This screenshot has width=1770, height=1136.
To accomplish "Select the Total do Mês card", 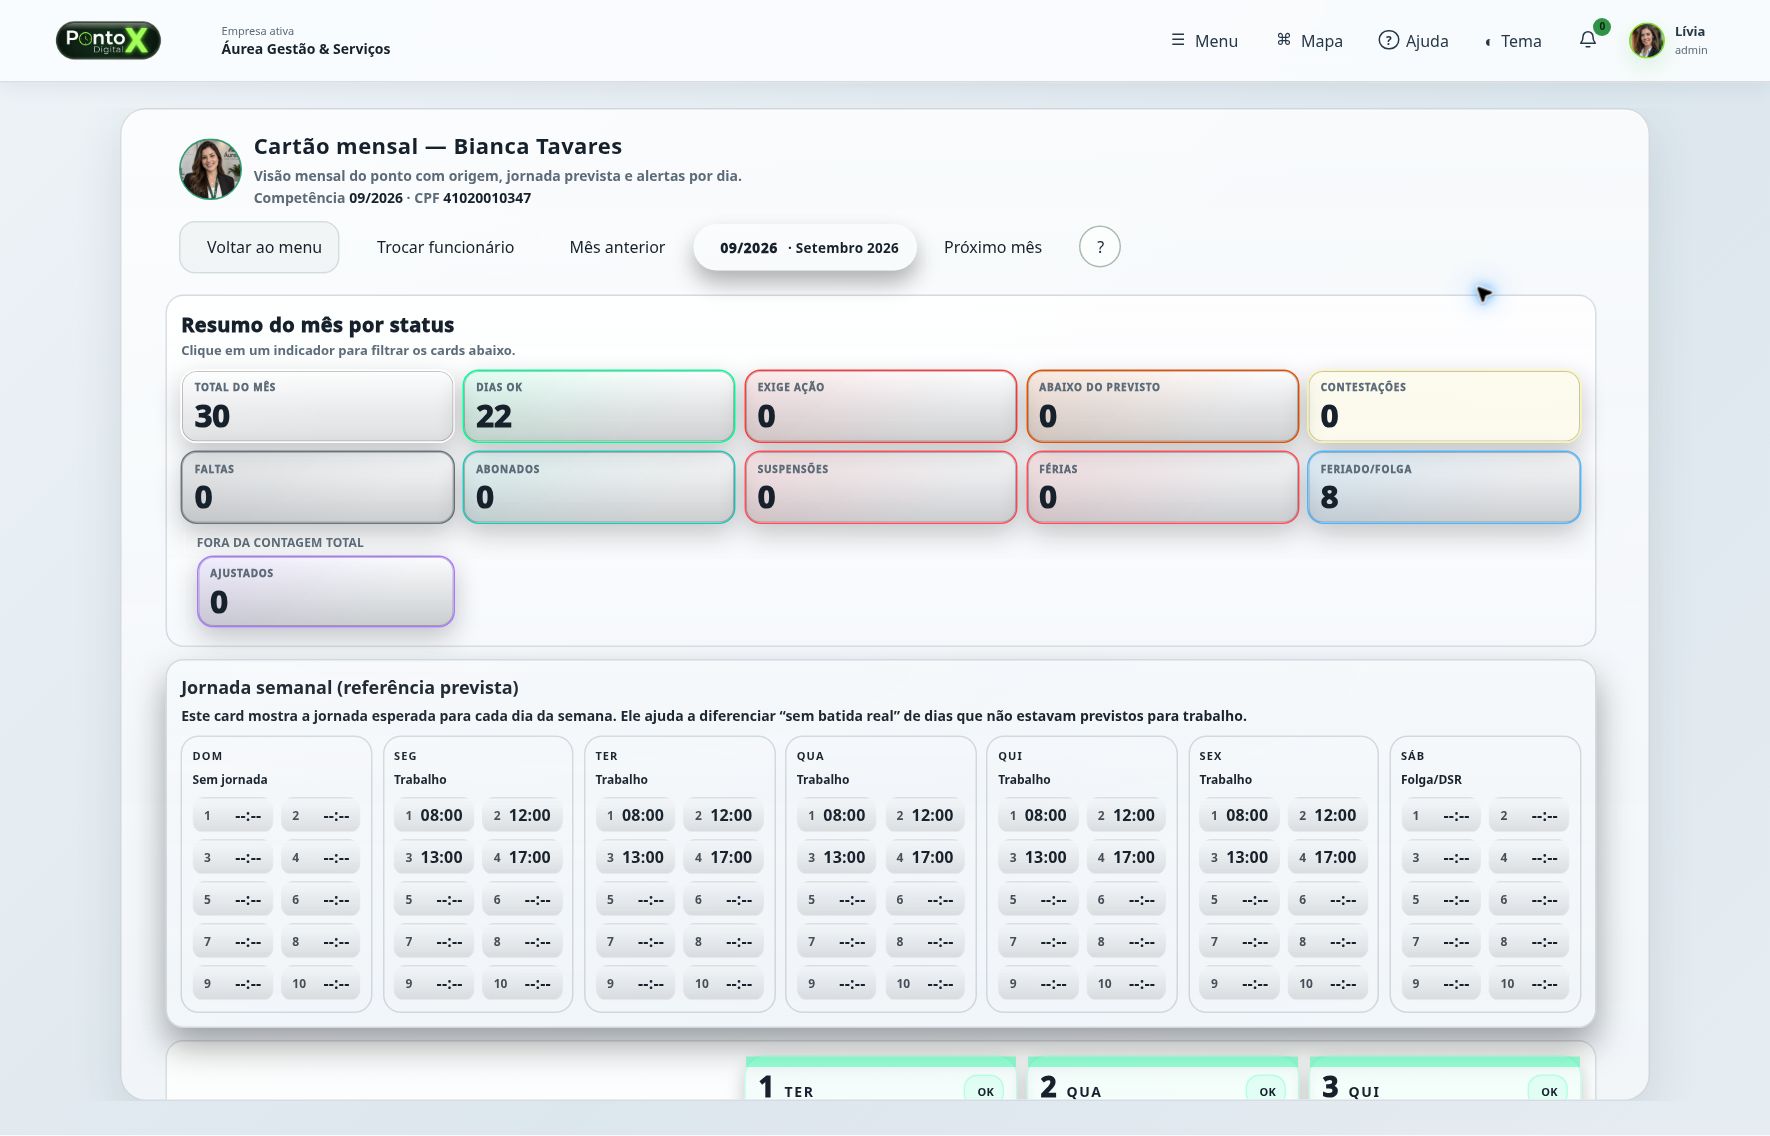I will tap(317, 406).
